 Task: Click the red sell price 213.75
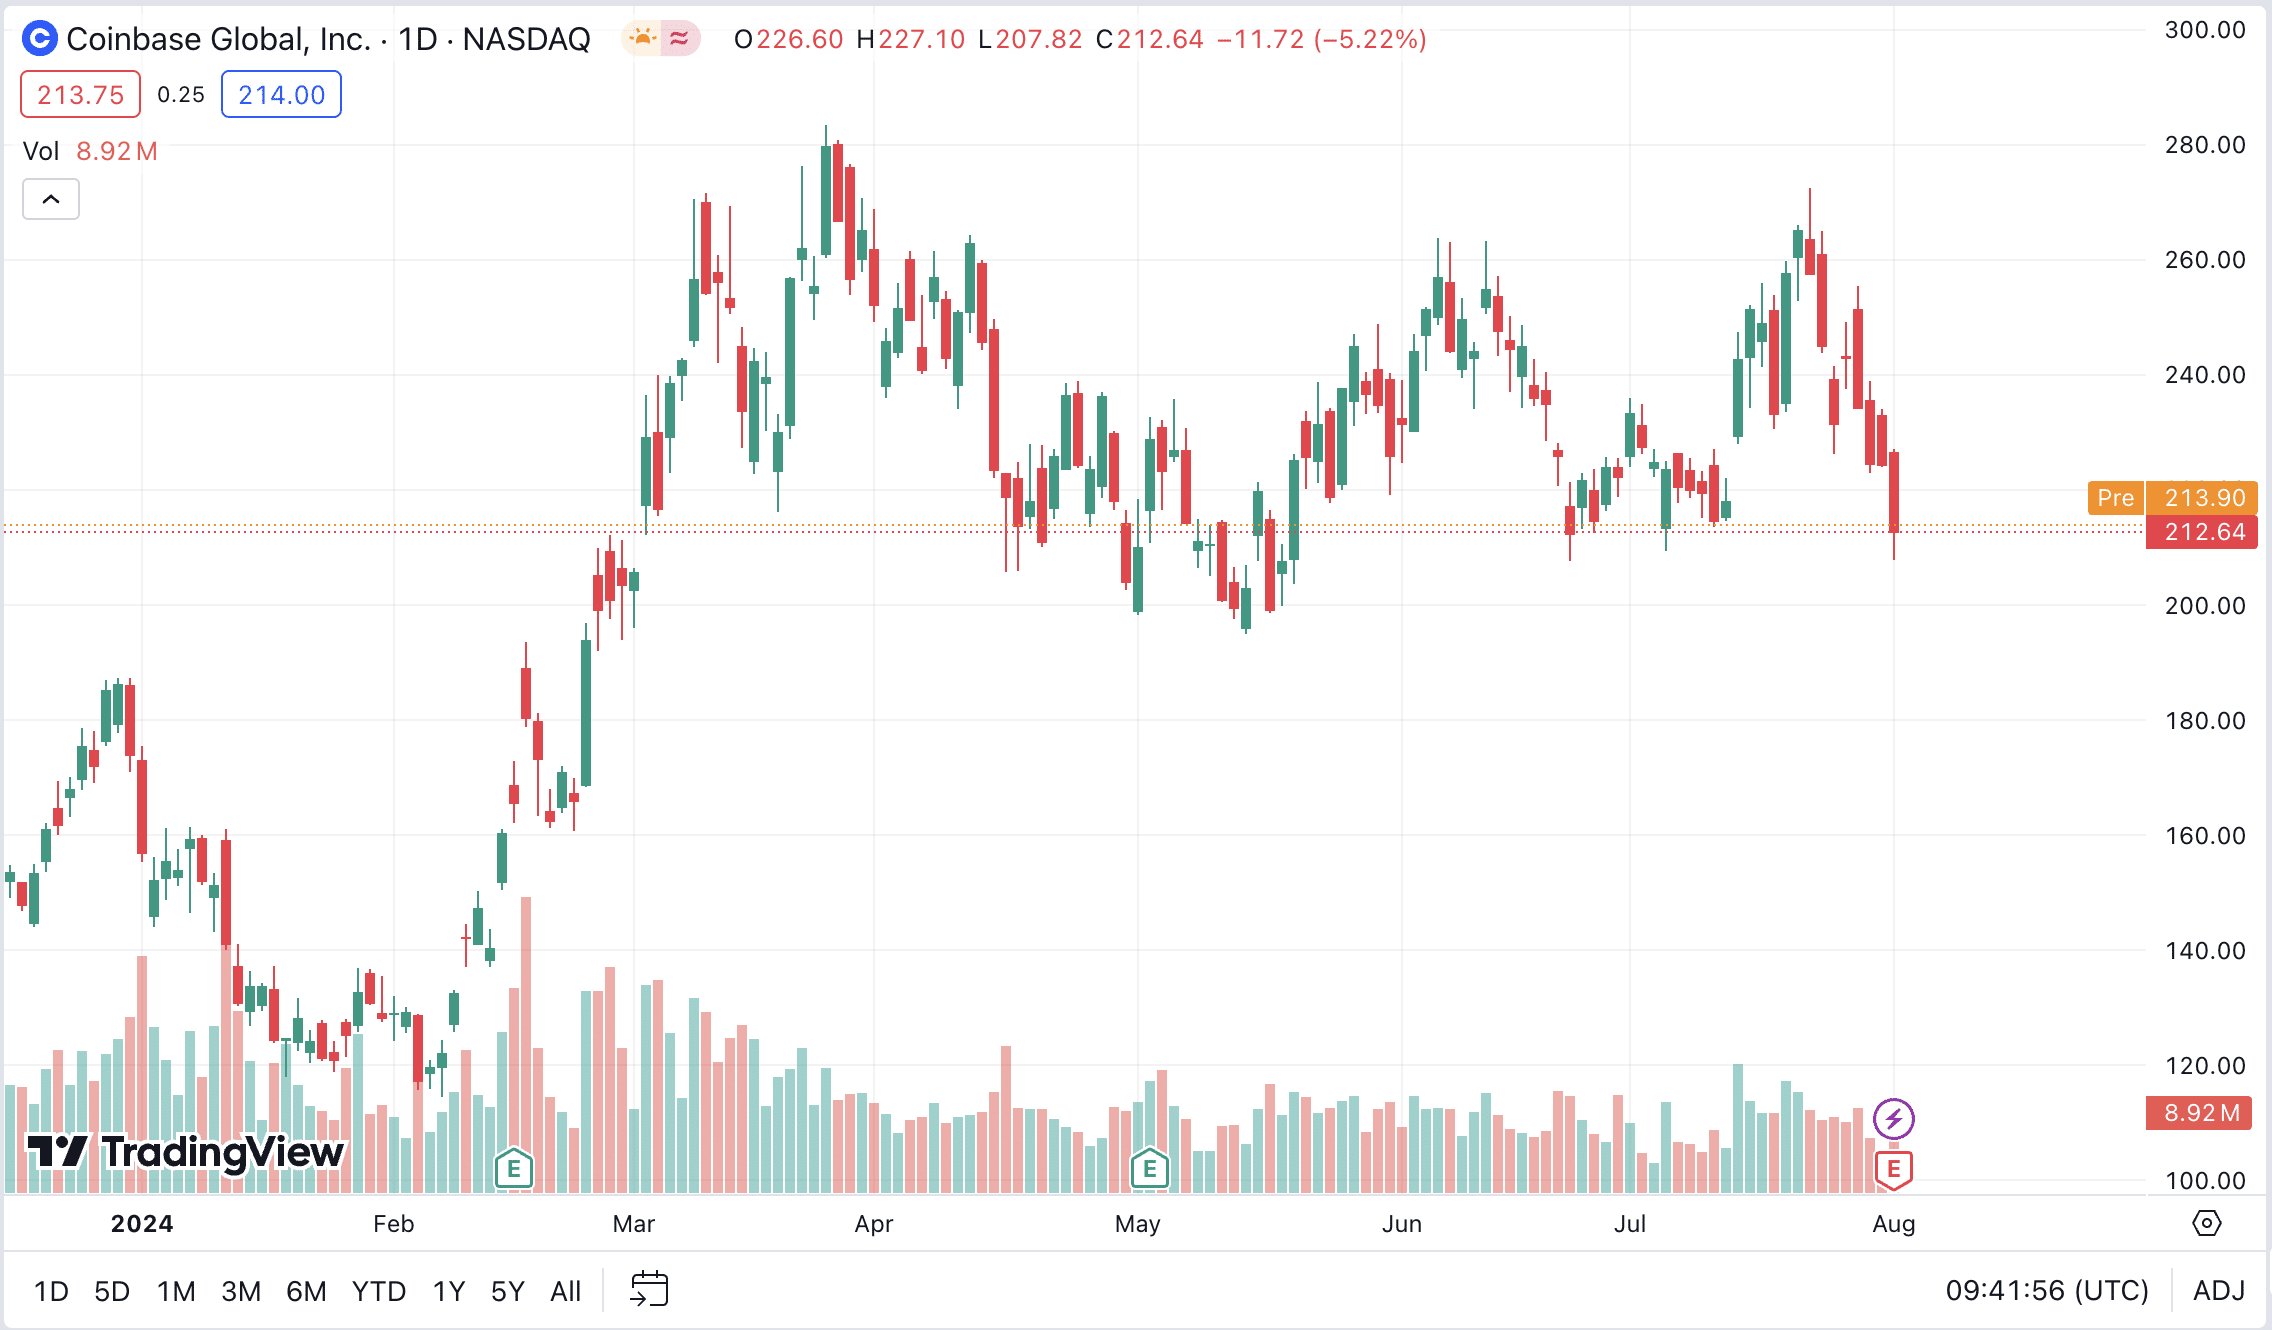(81, 94)
